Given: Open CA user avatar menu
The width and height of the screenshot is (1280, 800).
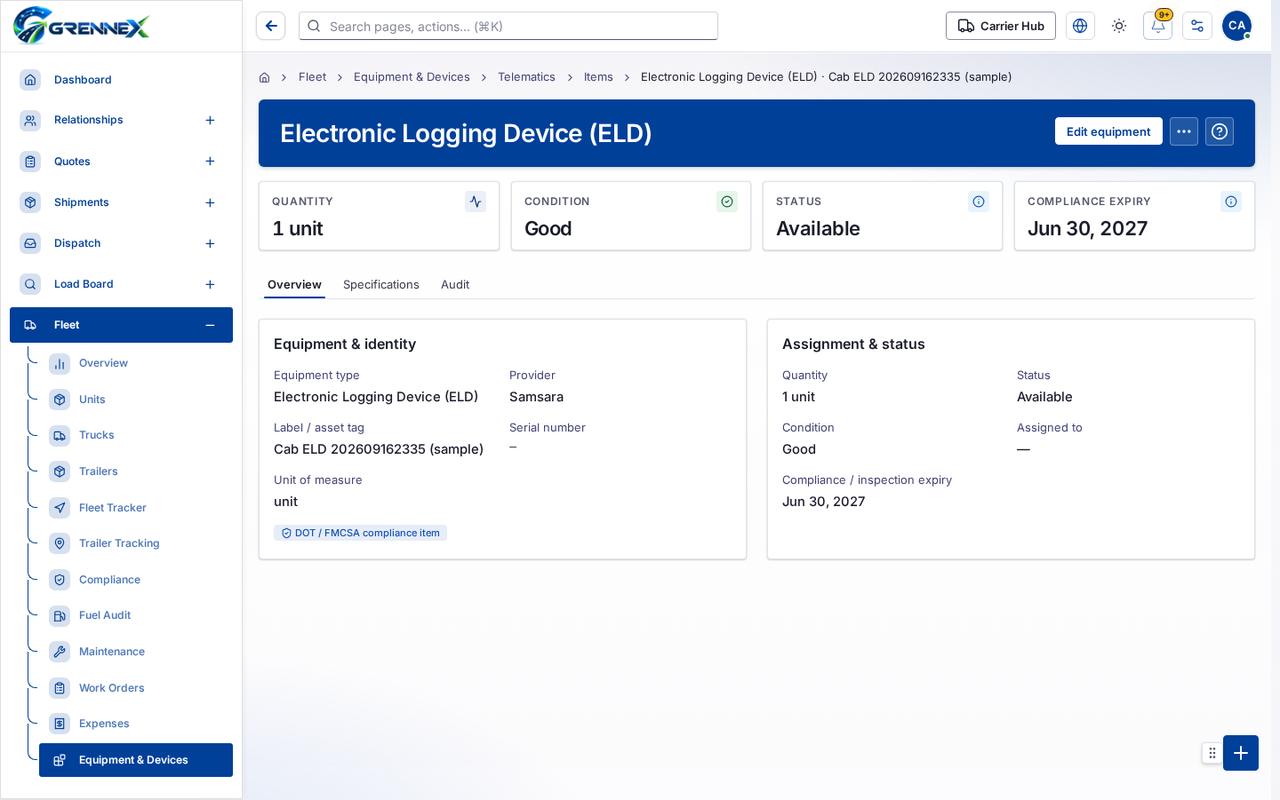Looking at the screenshot, I should click(1237, 26).
